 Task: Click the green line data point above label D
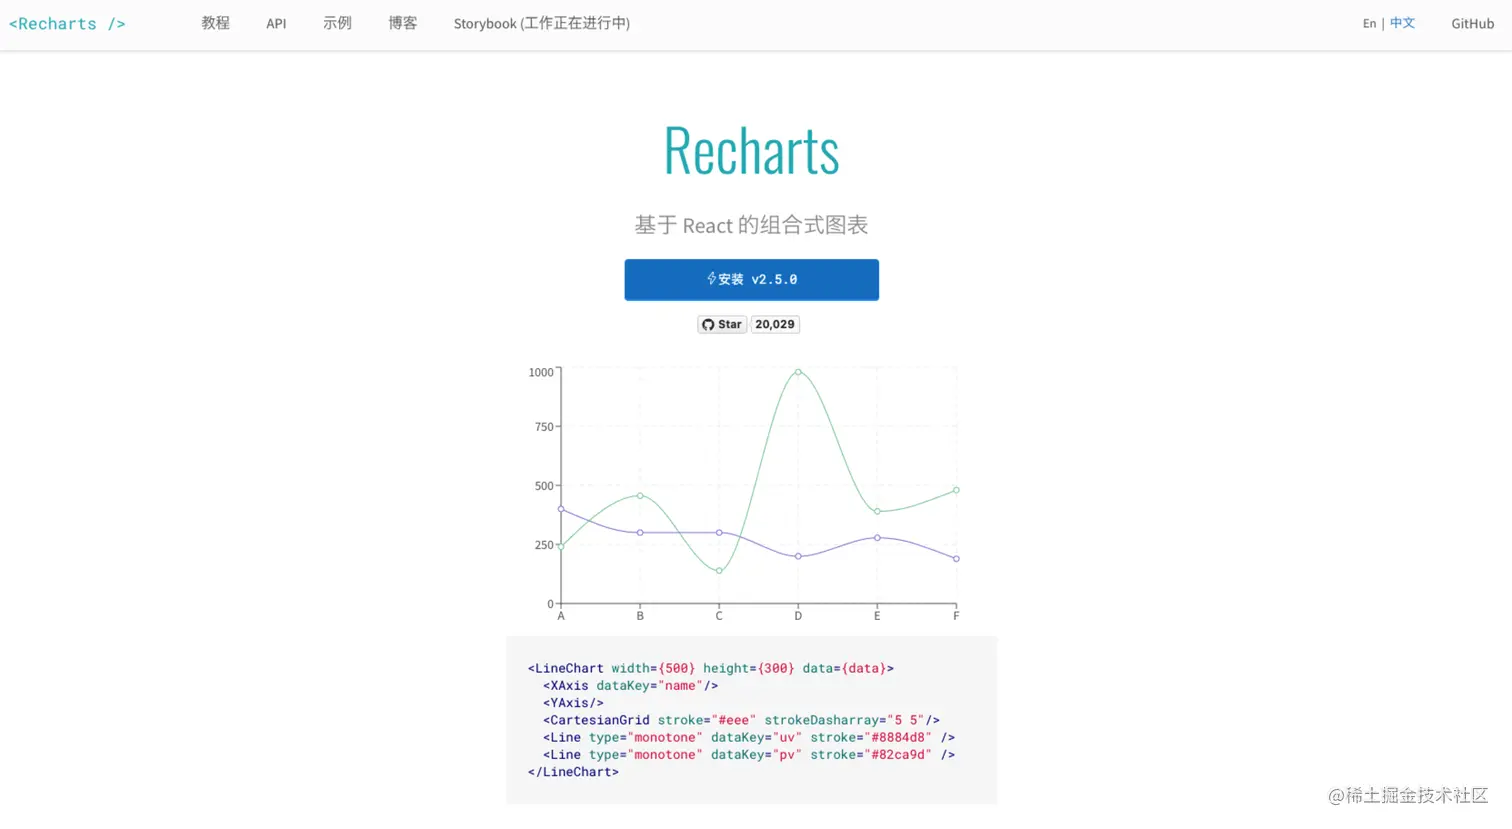point(798,371)
